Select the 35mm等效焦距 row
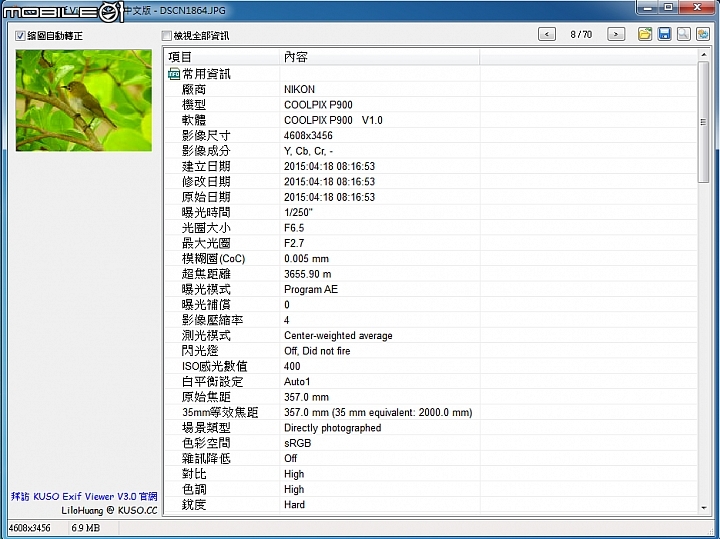Image resolution: width=720 pixels, height=539 pixels. tap(431, 412)
